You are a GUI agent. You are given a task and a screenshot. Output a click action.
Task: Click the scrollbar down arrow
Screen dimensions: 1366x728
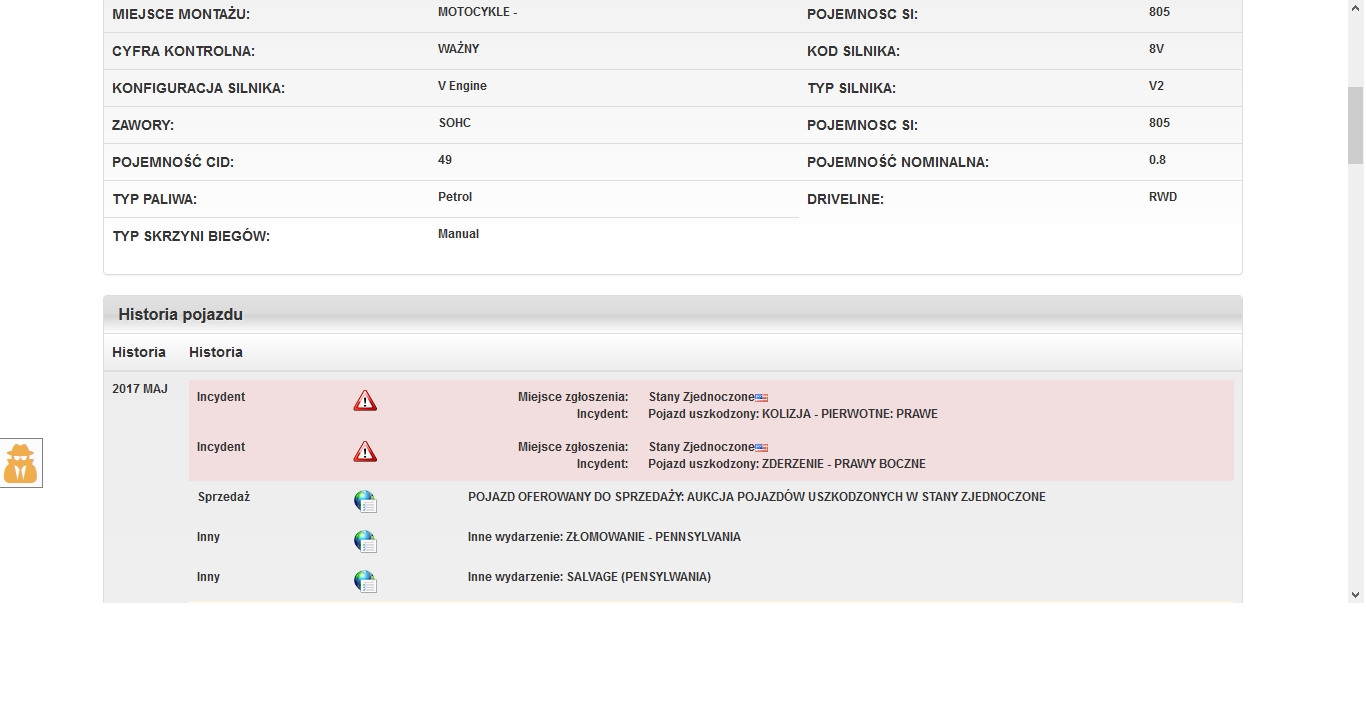tap(1356, 595)
